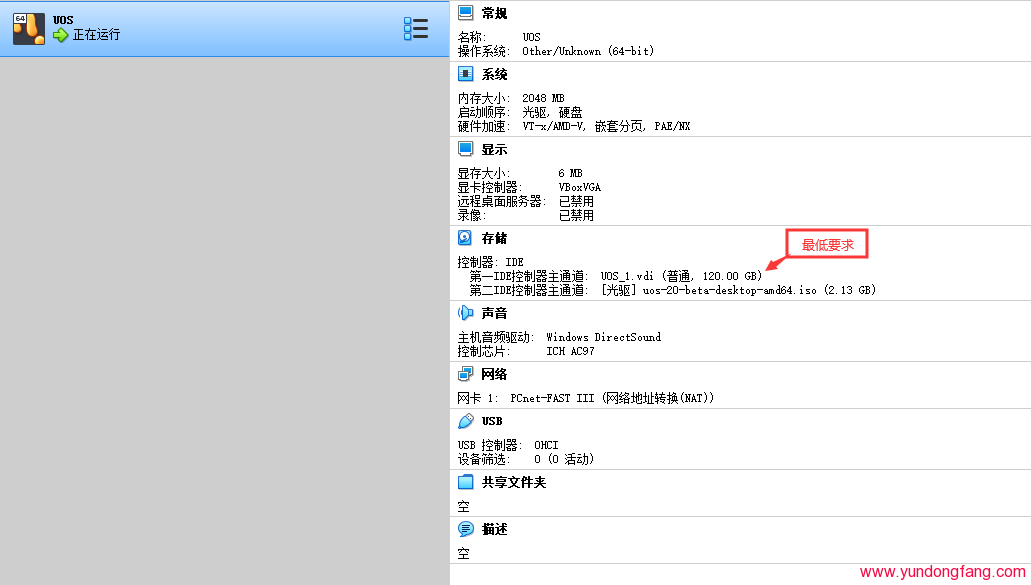Select the UOS machine entry in the sidebar

click(200, 29)
